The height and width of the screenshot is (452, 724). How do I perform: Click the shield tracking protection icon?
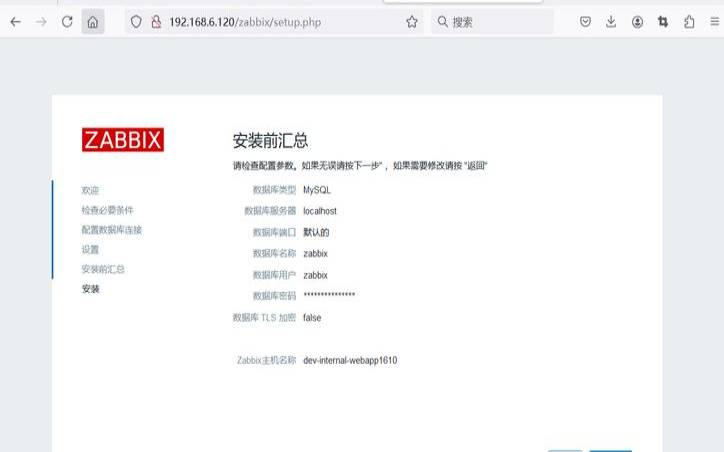click(136, 22)
